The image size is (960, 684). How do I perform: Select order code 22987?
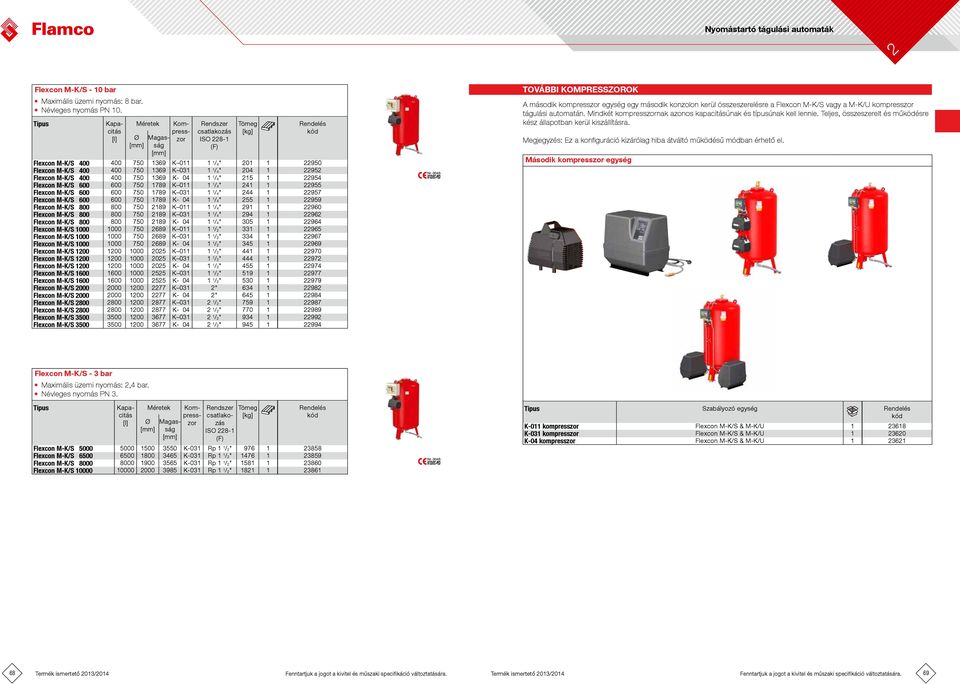pos(312,303)
